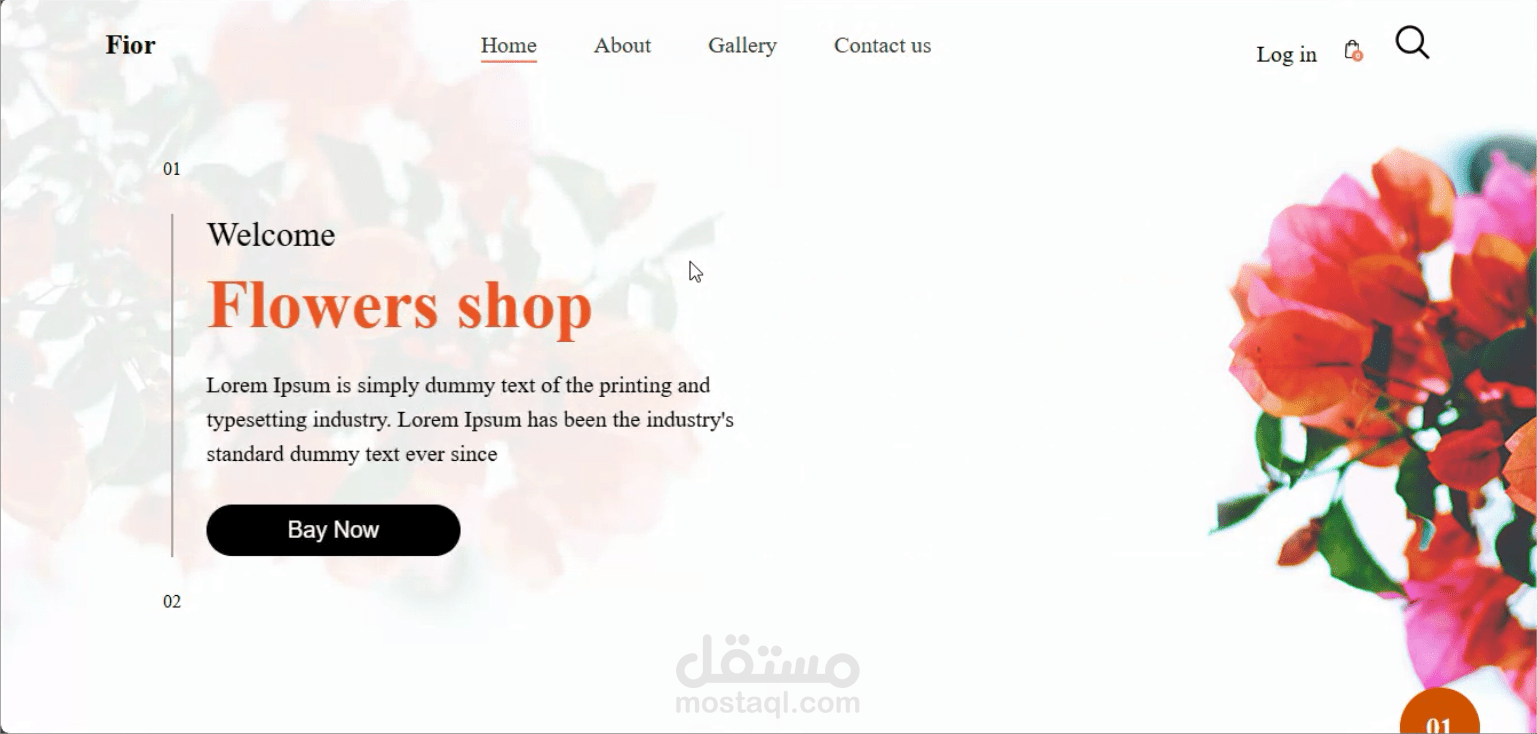Open the Contact us page
Viewport: 1537px width, 734px height.
coord(882,45)
